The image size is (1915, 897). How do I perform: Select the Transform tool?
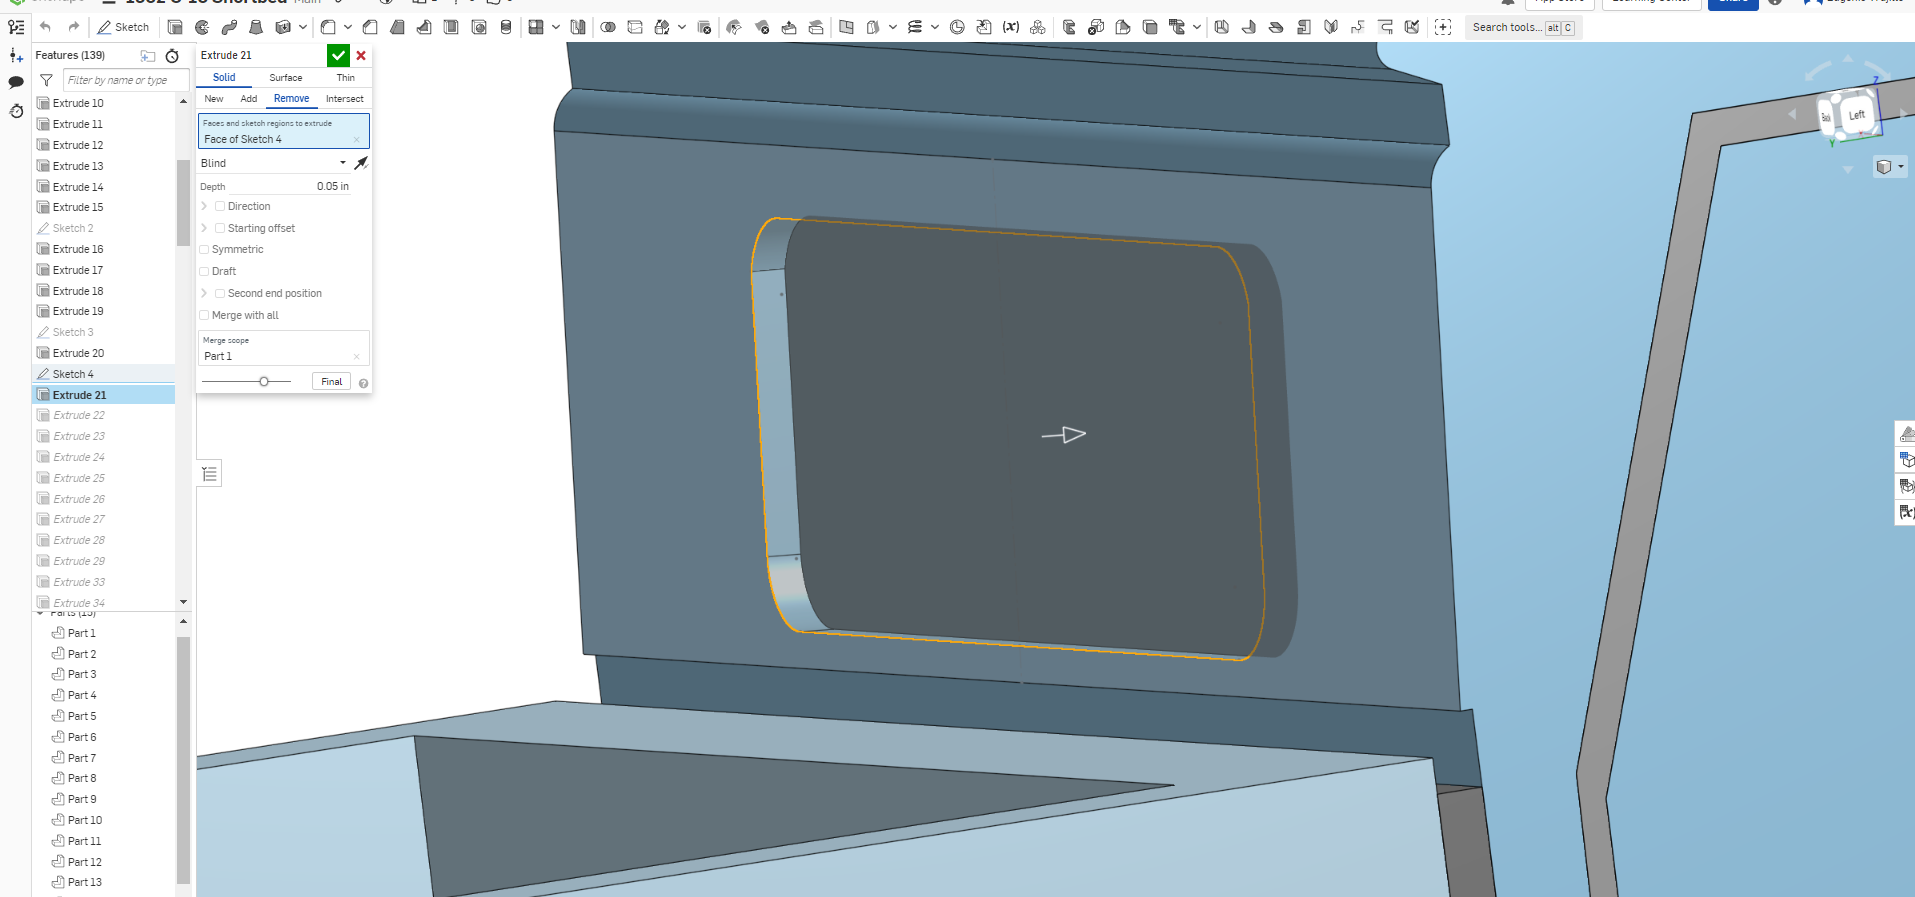(x=662, y=27)
